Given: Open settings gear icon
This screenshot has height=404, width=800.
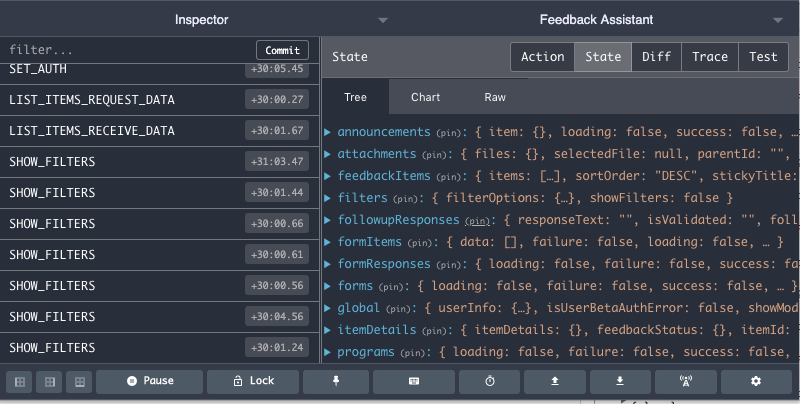Looking at the screenshot, I should click(756, 382).
